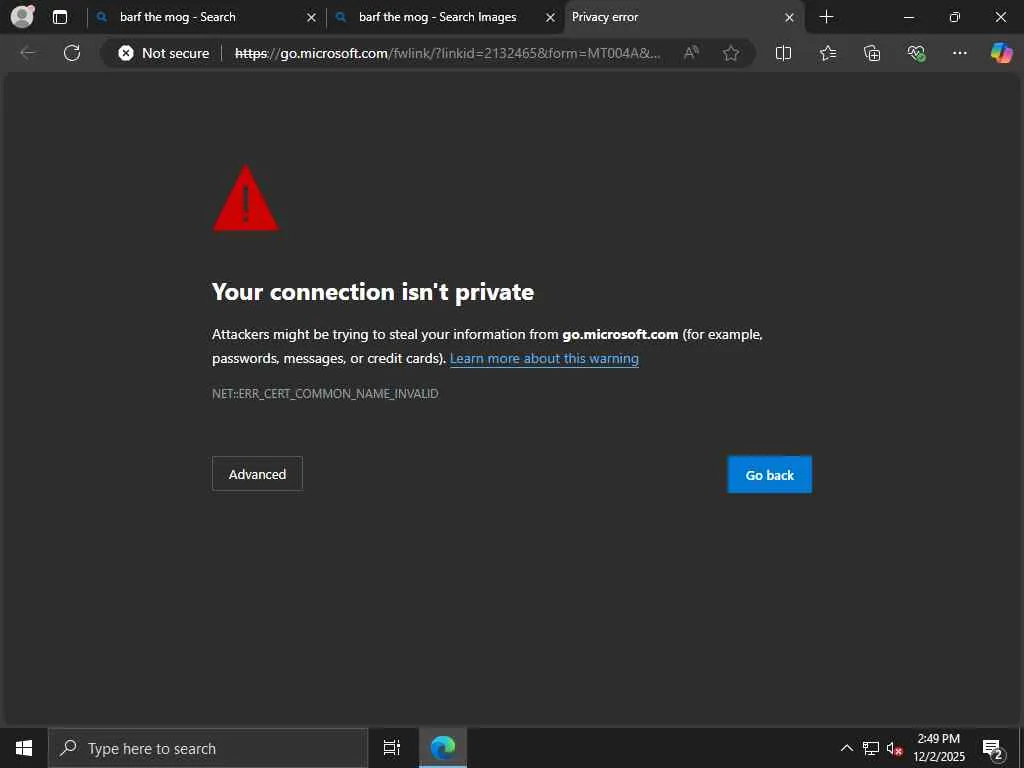
Task: Open the Action Center notifications icon
Action: point(993,748)
